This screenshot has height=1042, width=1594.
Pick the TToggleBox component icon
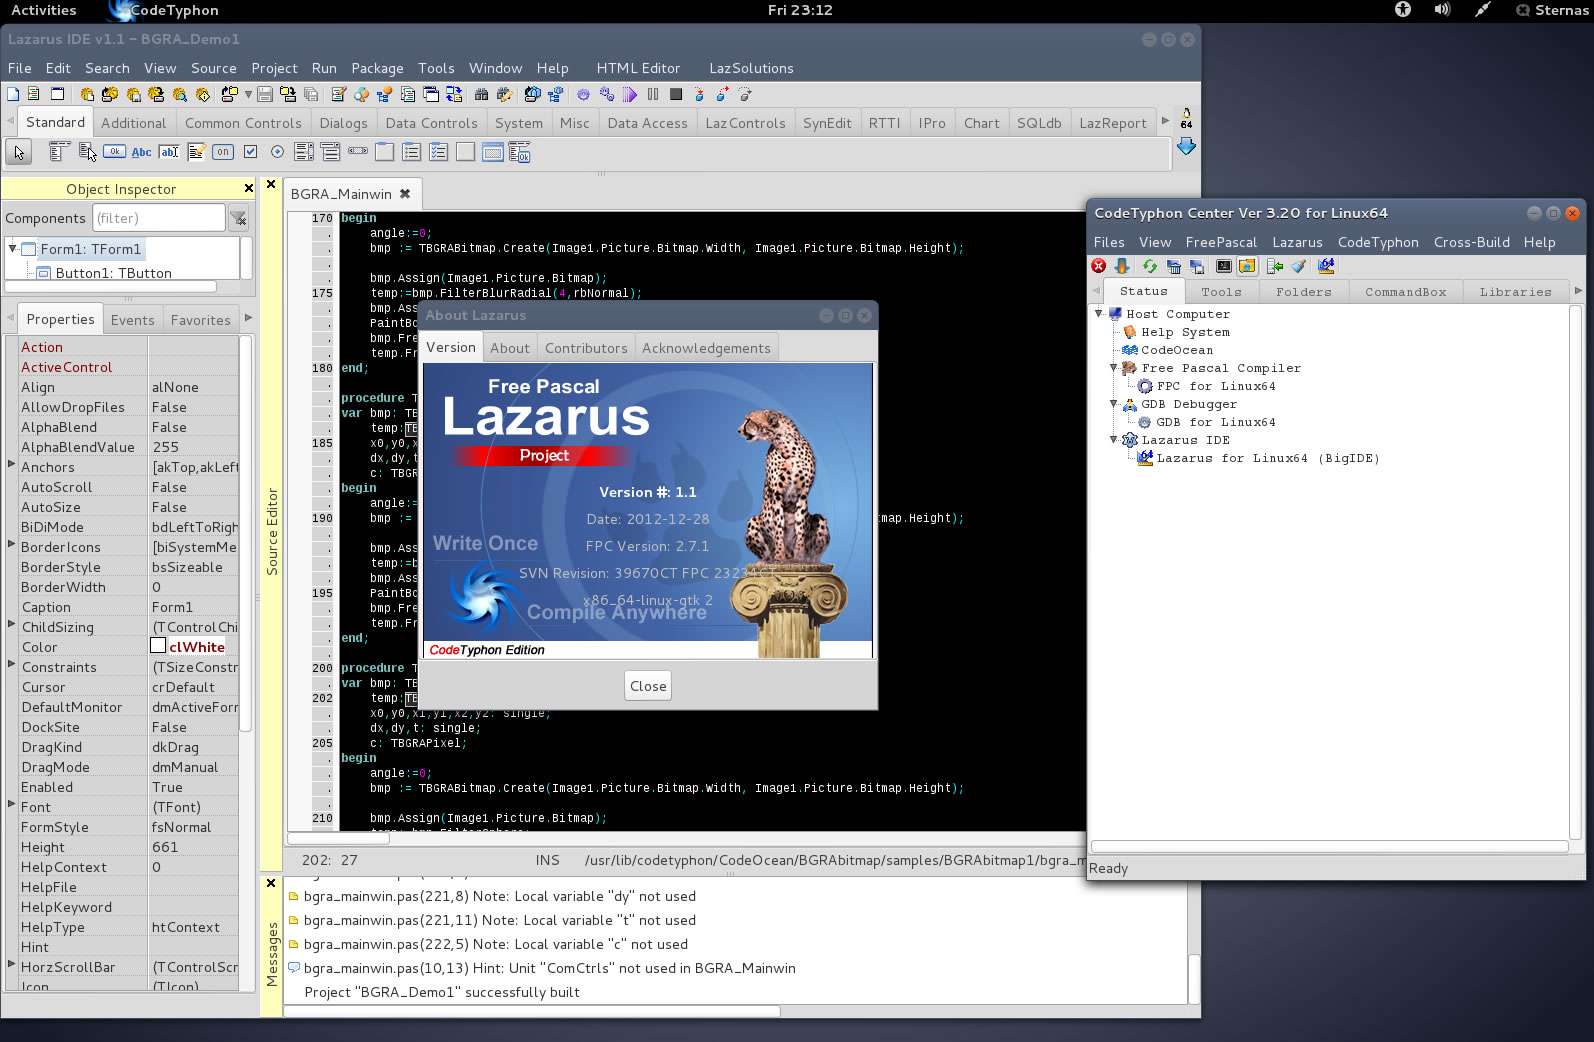(223, 152)
